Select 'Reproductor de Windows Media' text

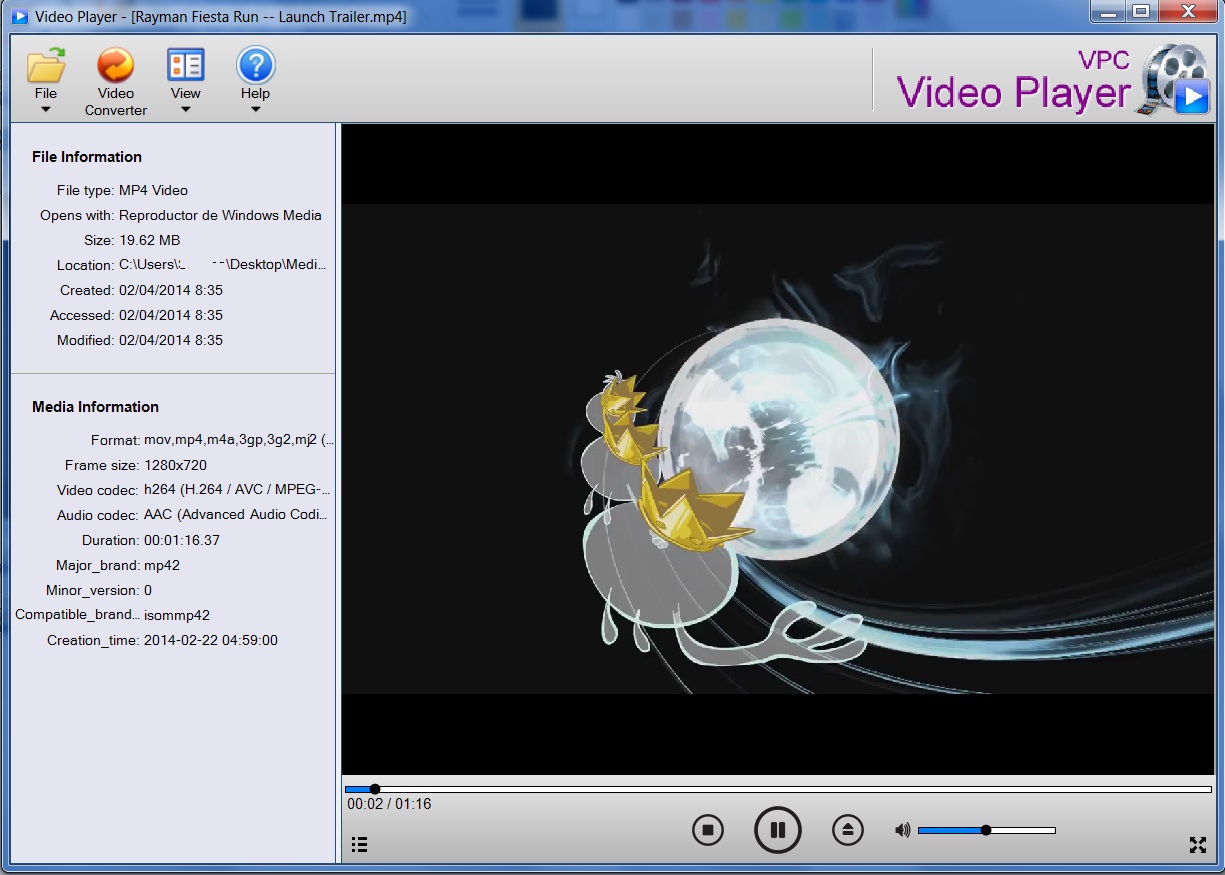click(x=220, y=215)
